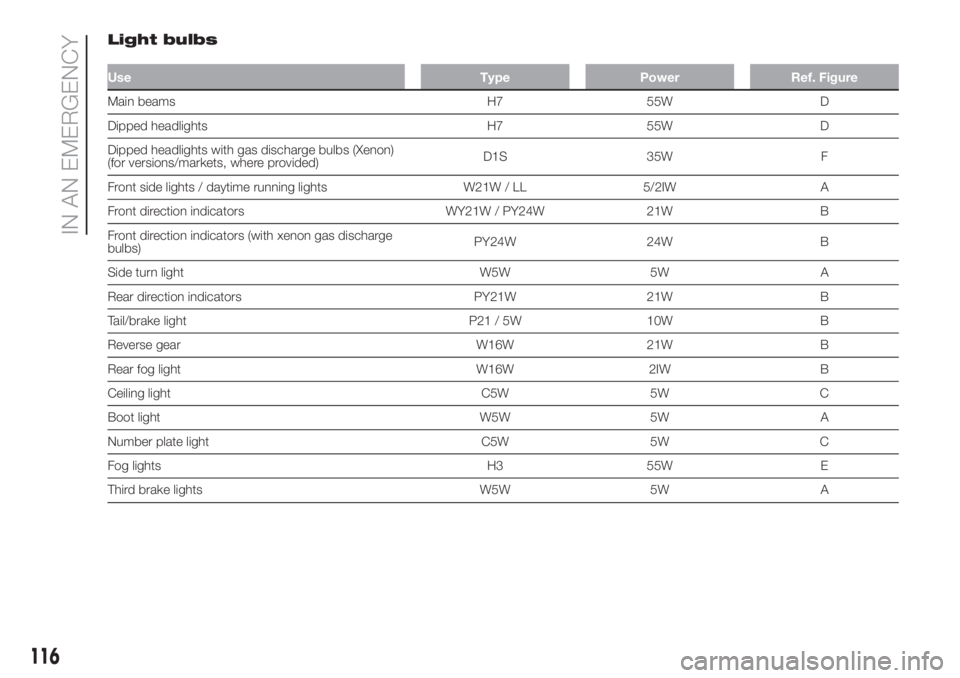Viewport: 960px width, 678px height.
Task: Click the 'WY21W / PY24W' type cell
Action: tap(495, 211)
